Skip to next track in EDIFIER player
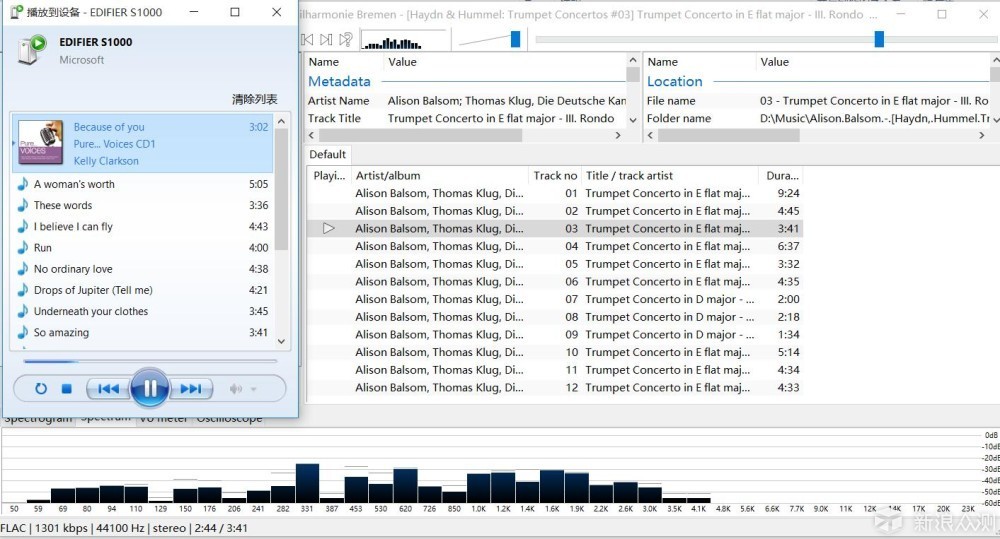Image resolution: width=1000 pixels, height=539 pixels. (190, 389)
